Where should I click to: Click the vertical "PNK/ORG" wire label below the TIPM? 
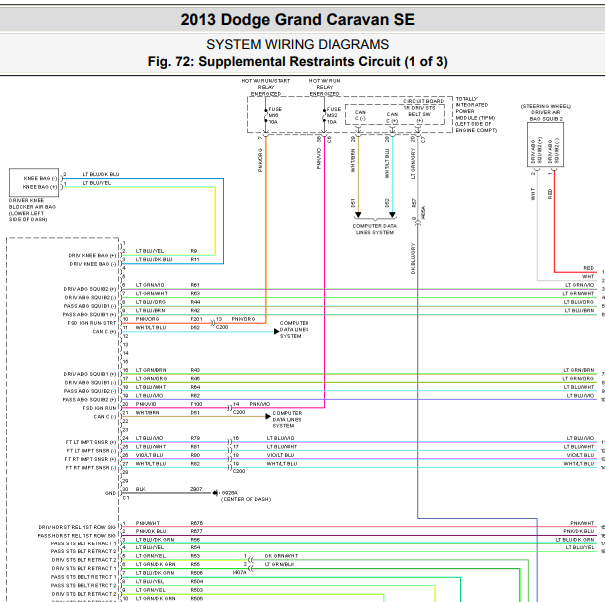pyautogui.click(x=260, y=160)
